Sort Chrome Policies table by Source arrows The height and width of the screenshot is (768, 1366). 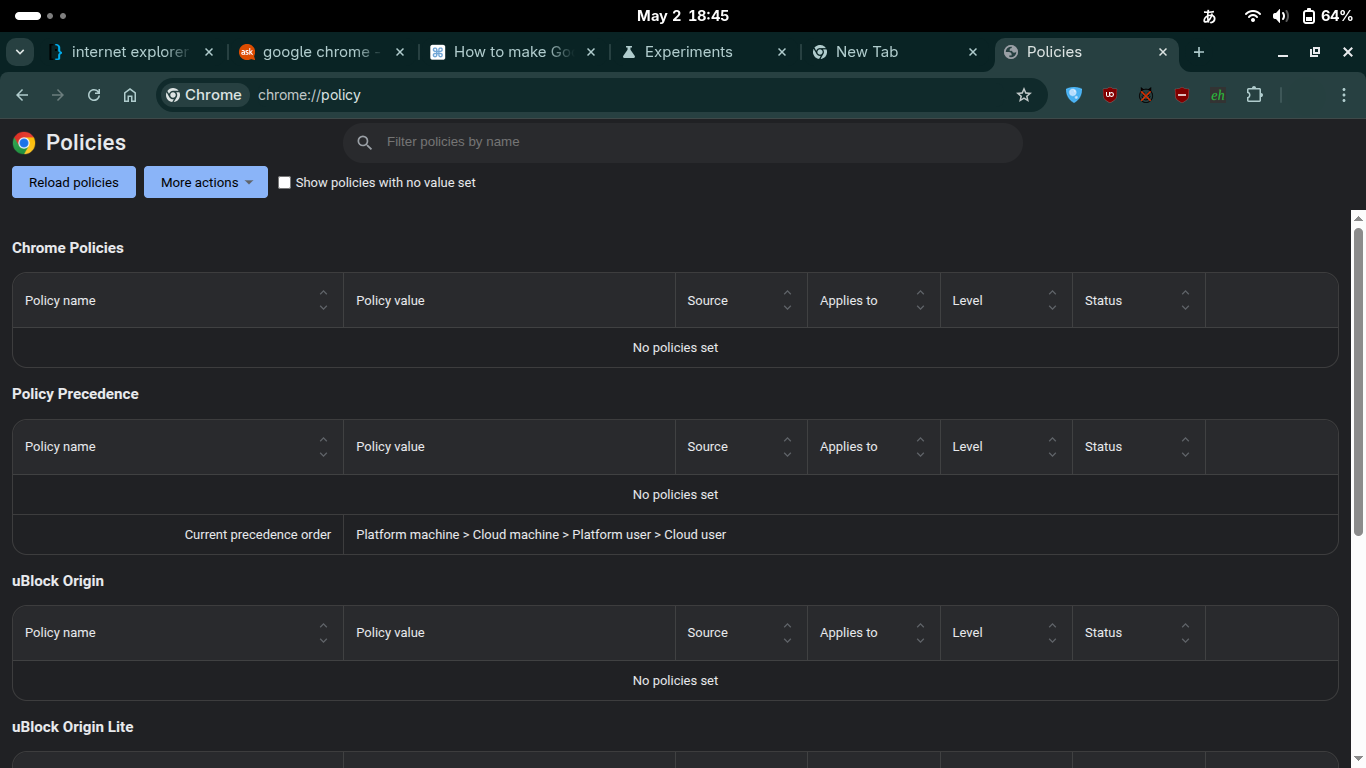pyautogui.click(x=787, y=300)
